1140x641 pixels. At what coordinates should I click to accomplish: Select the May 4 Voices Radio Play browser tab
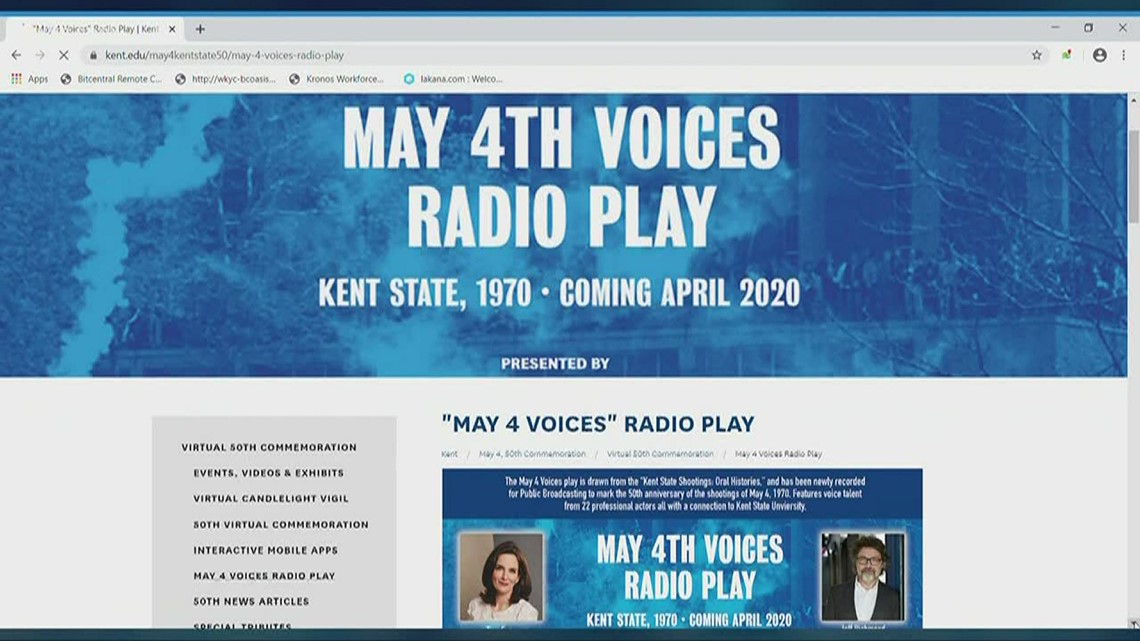pos(95,29)
